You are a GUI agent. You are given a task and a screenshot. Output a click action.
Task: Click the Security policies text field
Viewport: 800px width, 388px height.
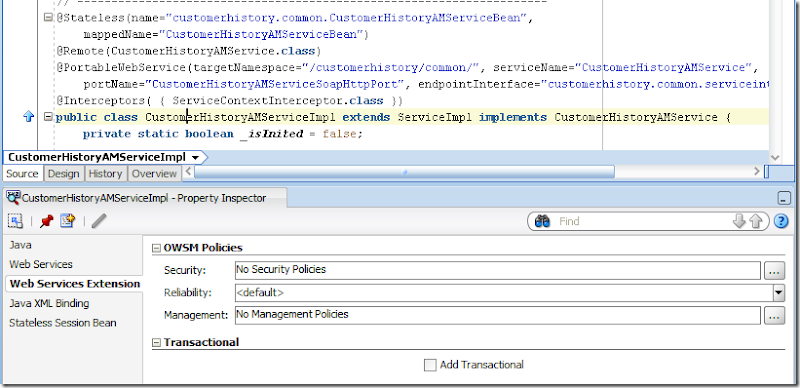click(x=498, y=270)
